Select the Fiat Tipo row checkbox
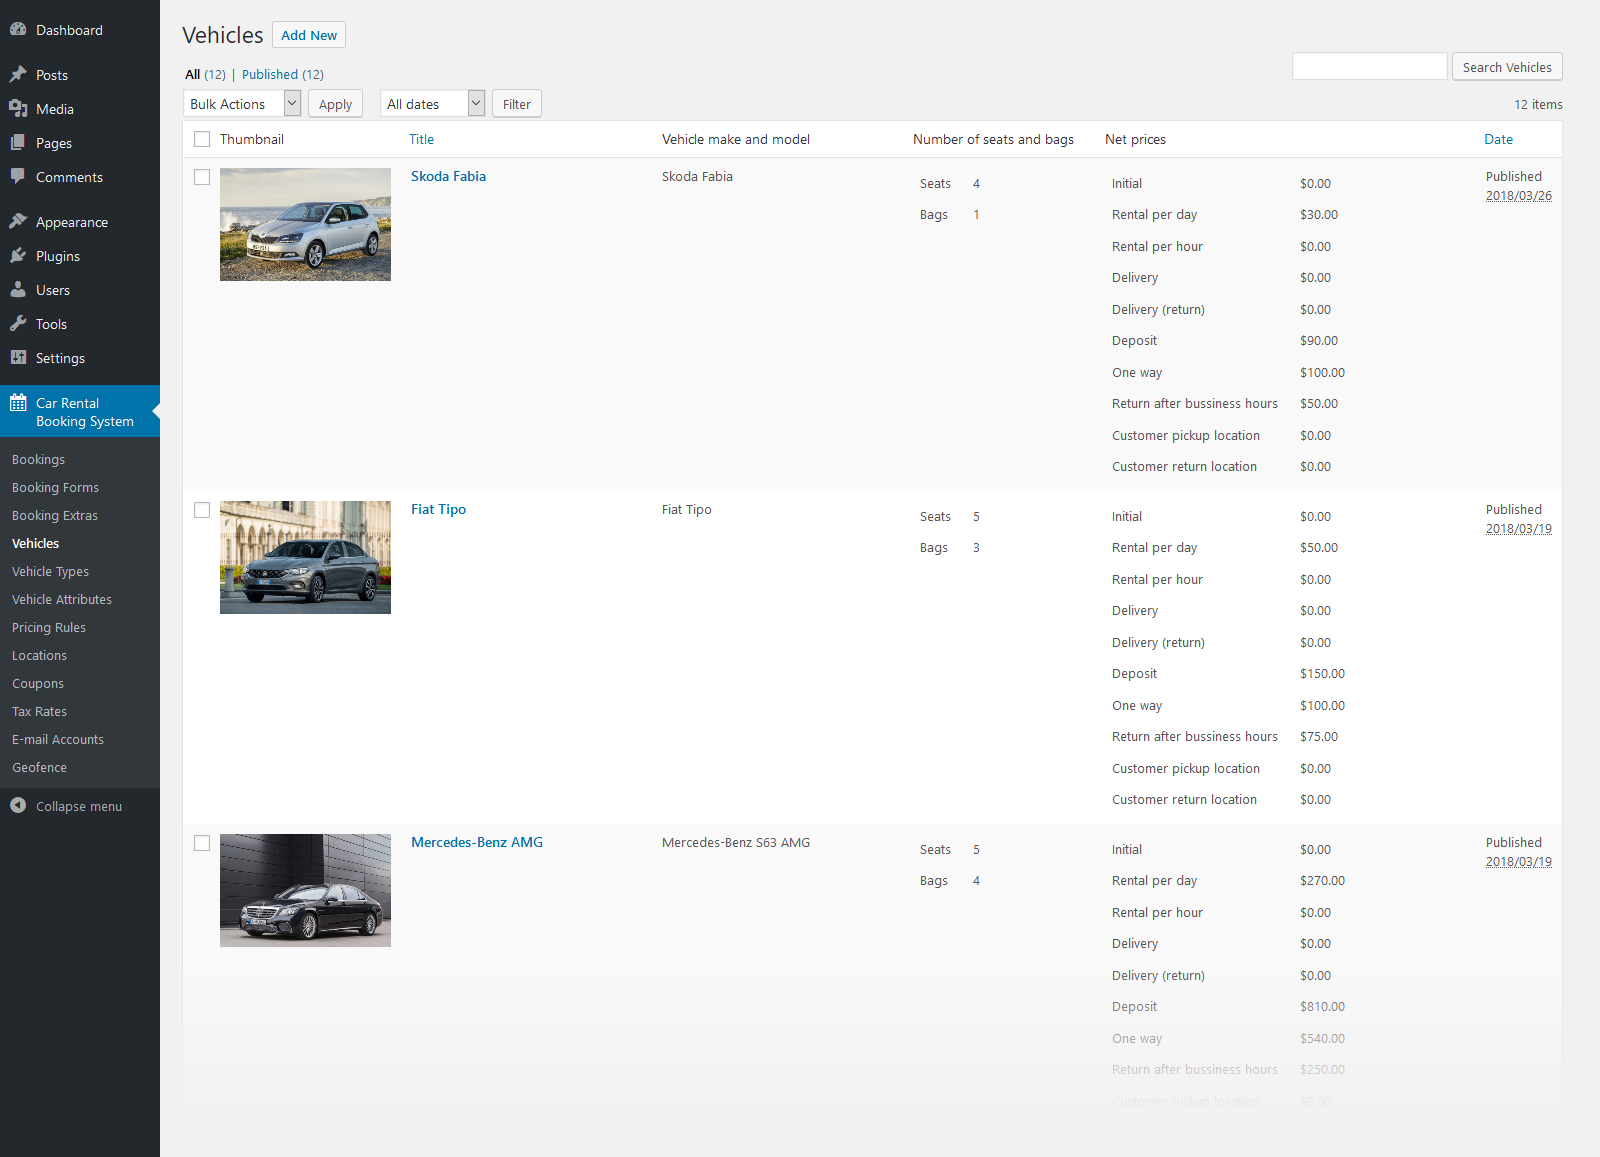This screenshot has width=1600, height=1157. [x=202, y=510]
